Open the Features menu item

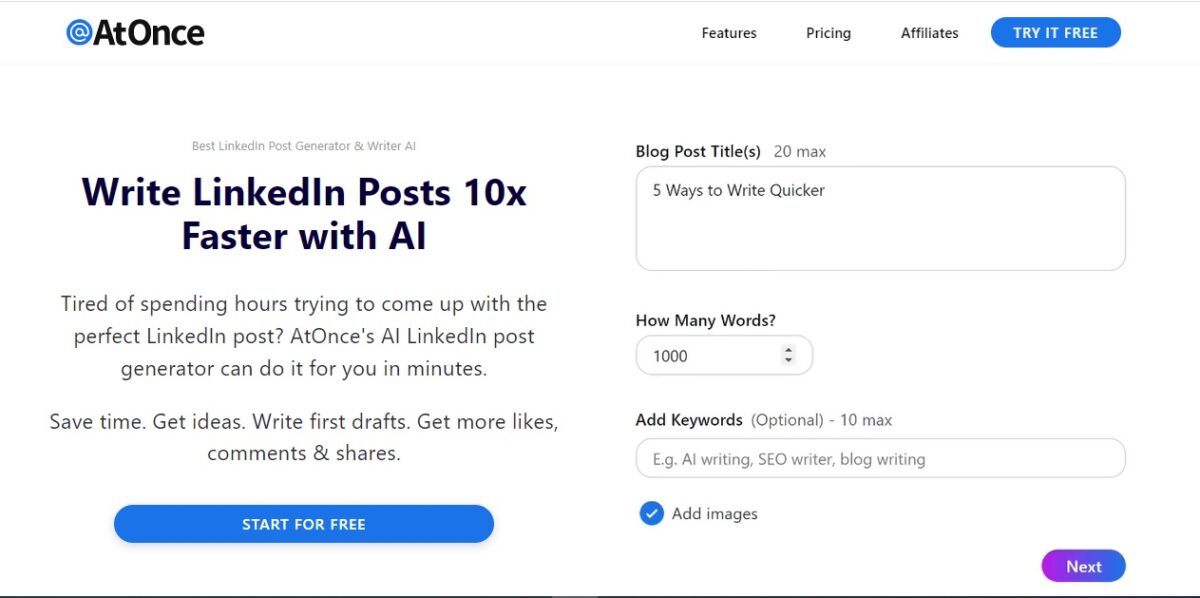[x=729, y=33]
